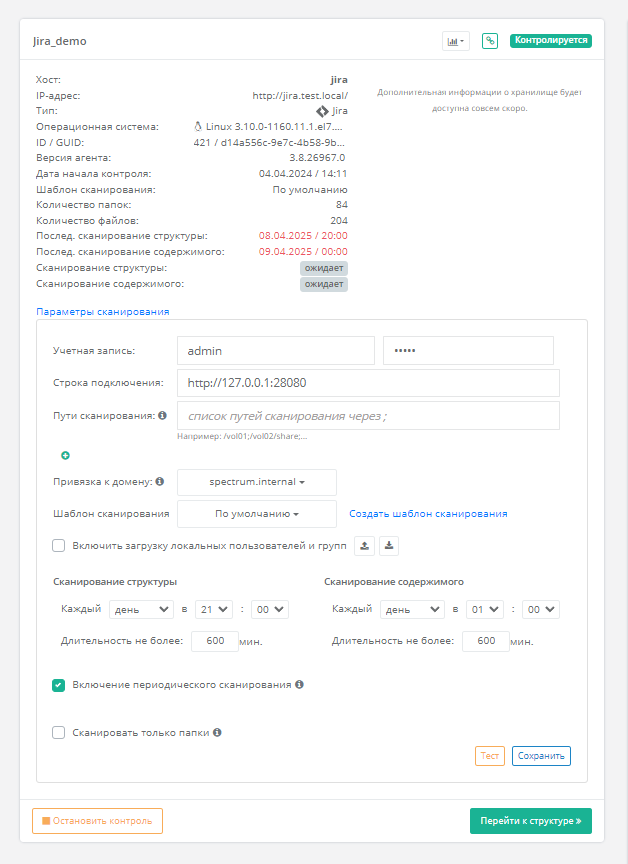The image size is (628, 864).
Task: Focus the admin account name field
Action: (x=276, y=351)
